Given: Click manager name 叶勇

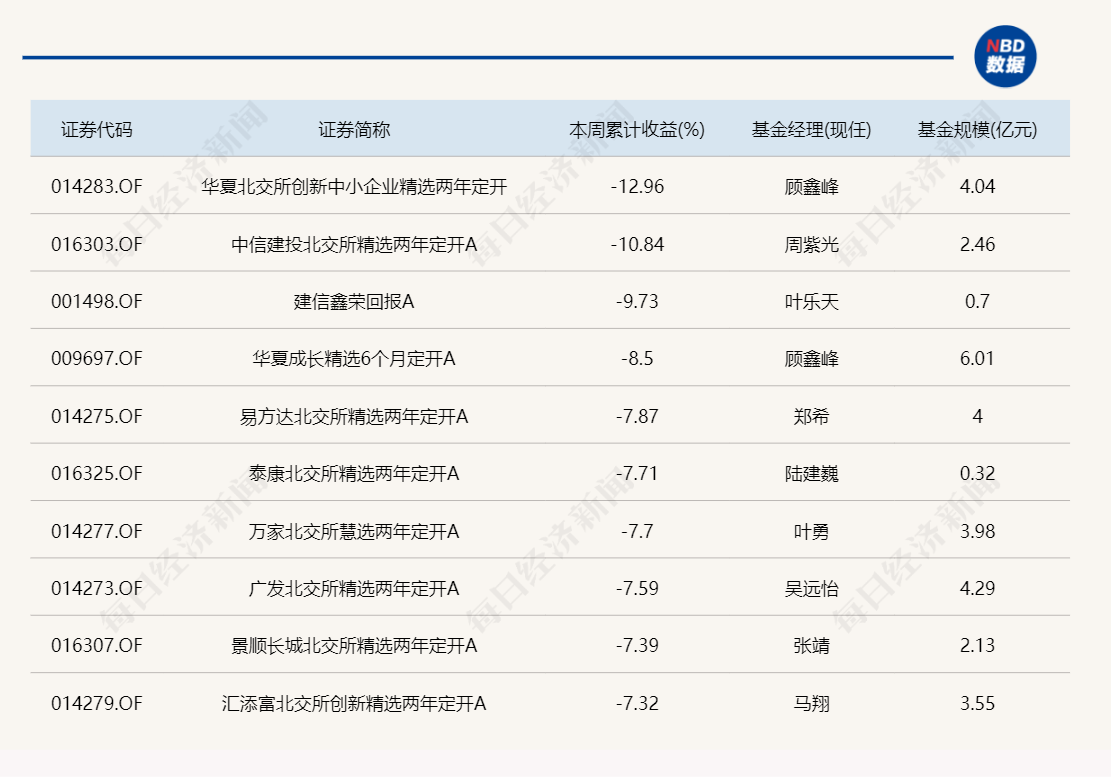Looking at the screenshot, I should click(811, 531).
